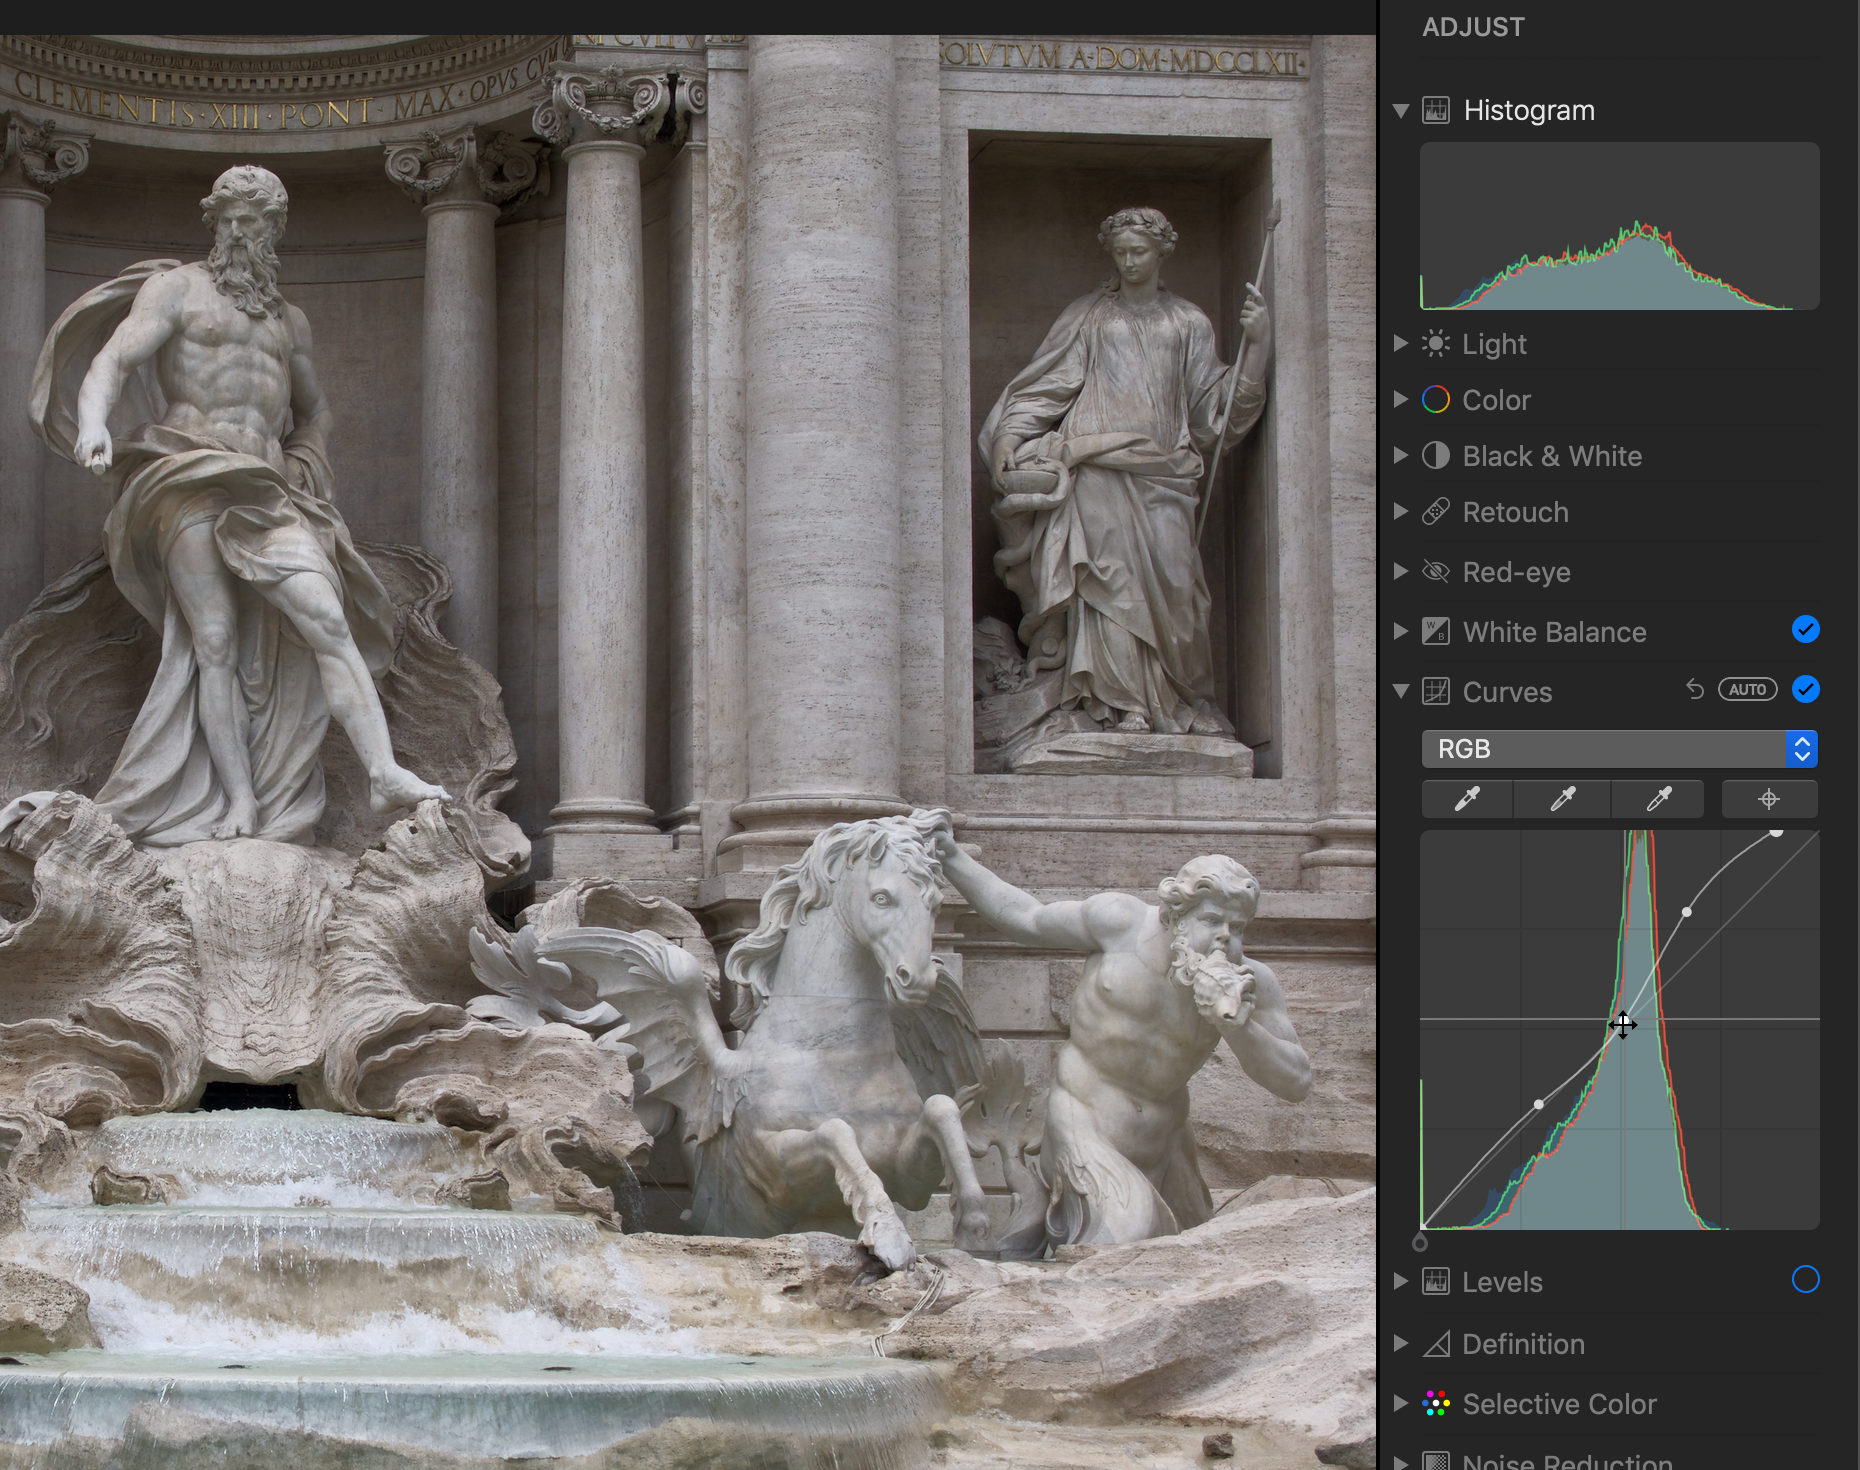Expand the Light section
Image resolution: width=1860 pixels, height=1470 pixels.
pos(1401,343)
